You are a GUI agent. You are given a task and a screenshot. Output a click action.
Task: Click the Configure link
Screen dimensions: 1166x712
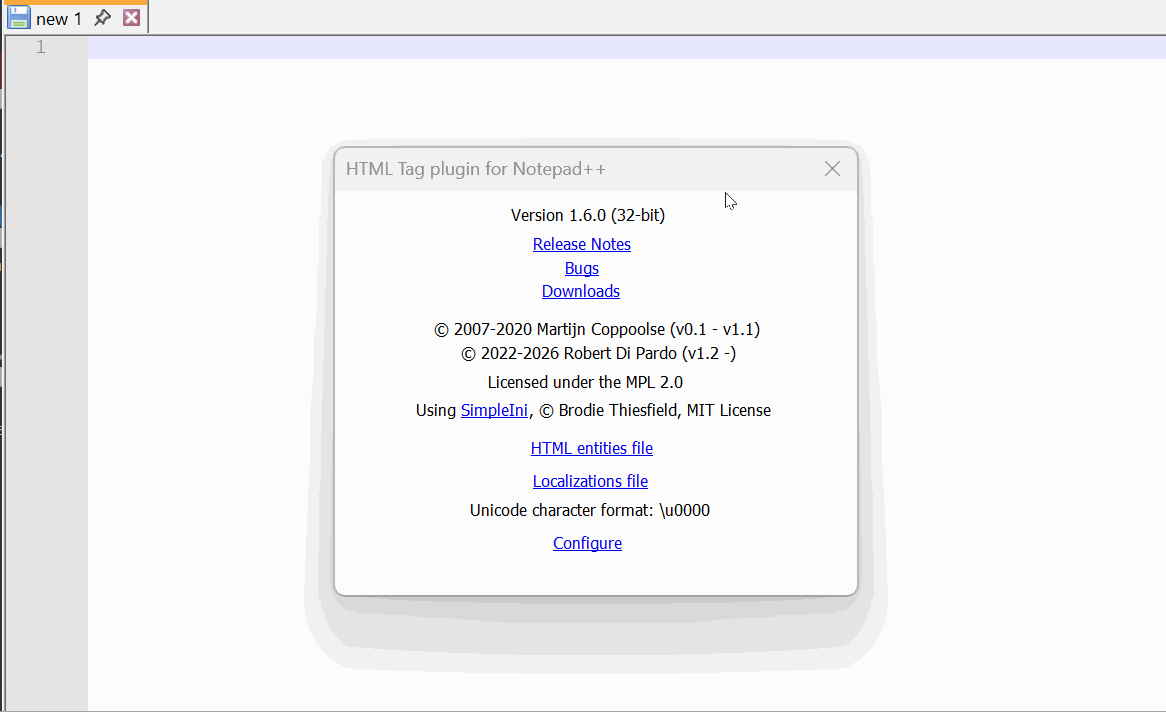[x=587, y=543]
